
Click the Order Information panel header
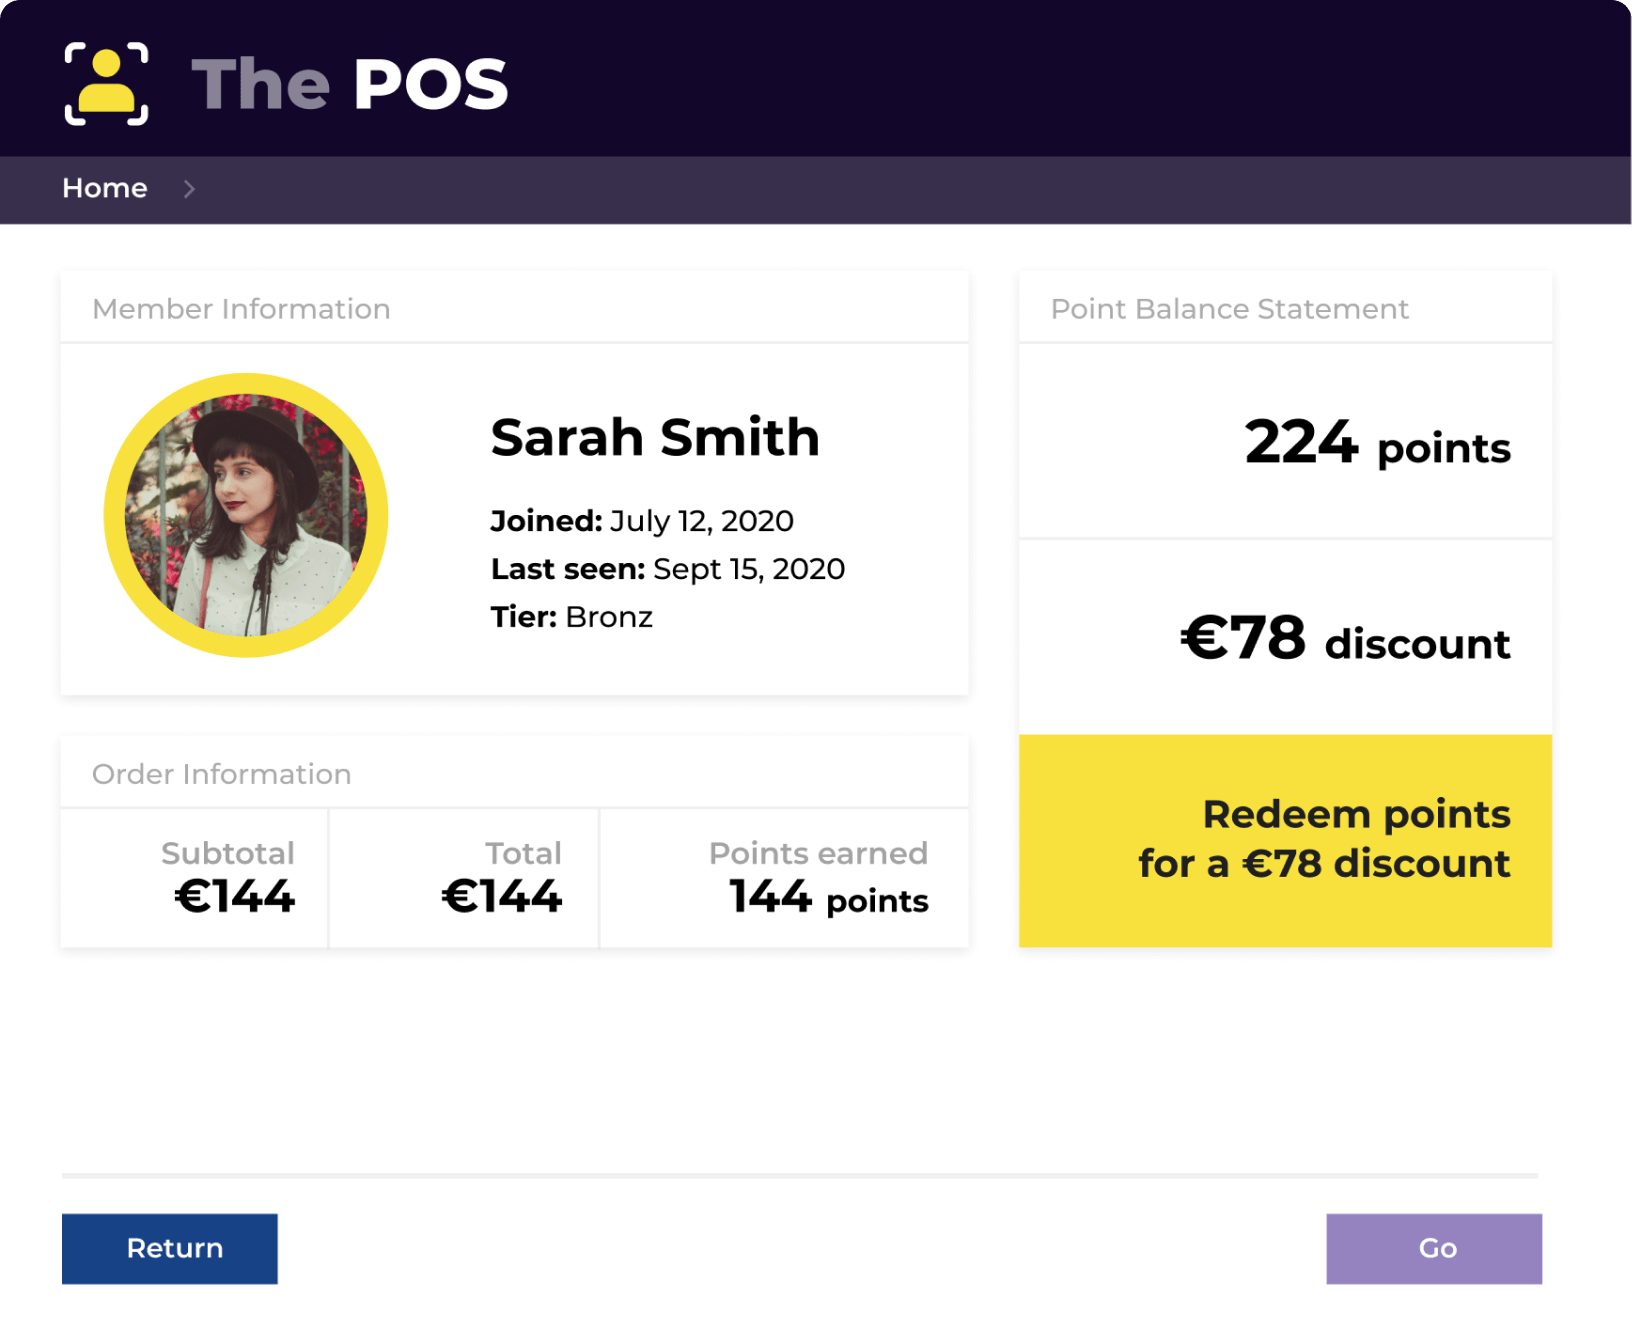[x=221, y=774]
